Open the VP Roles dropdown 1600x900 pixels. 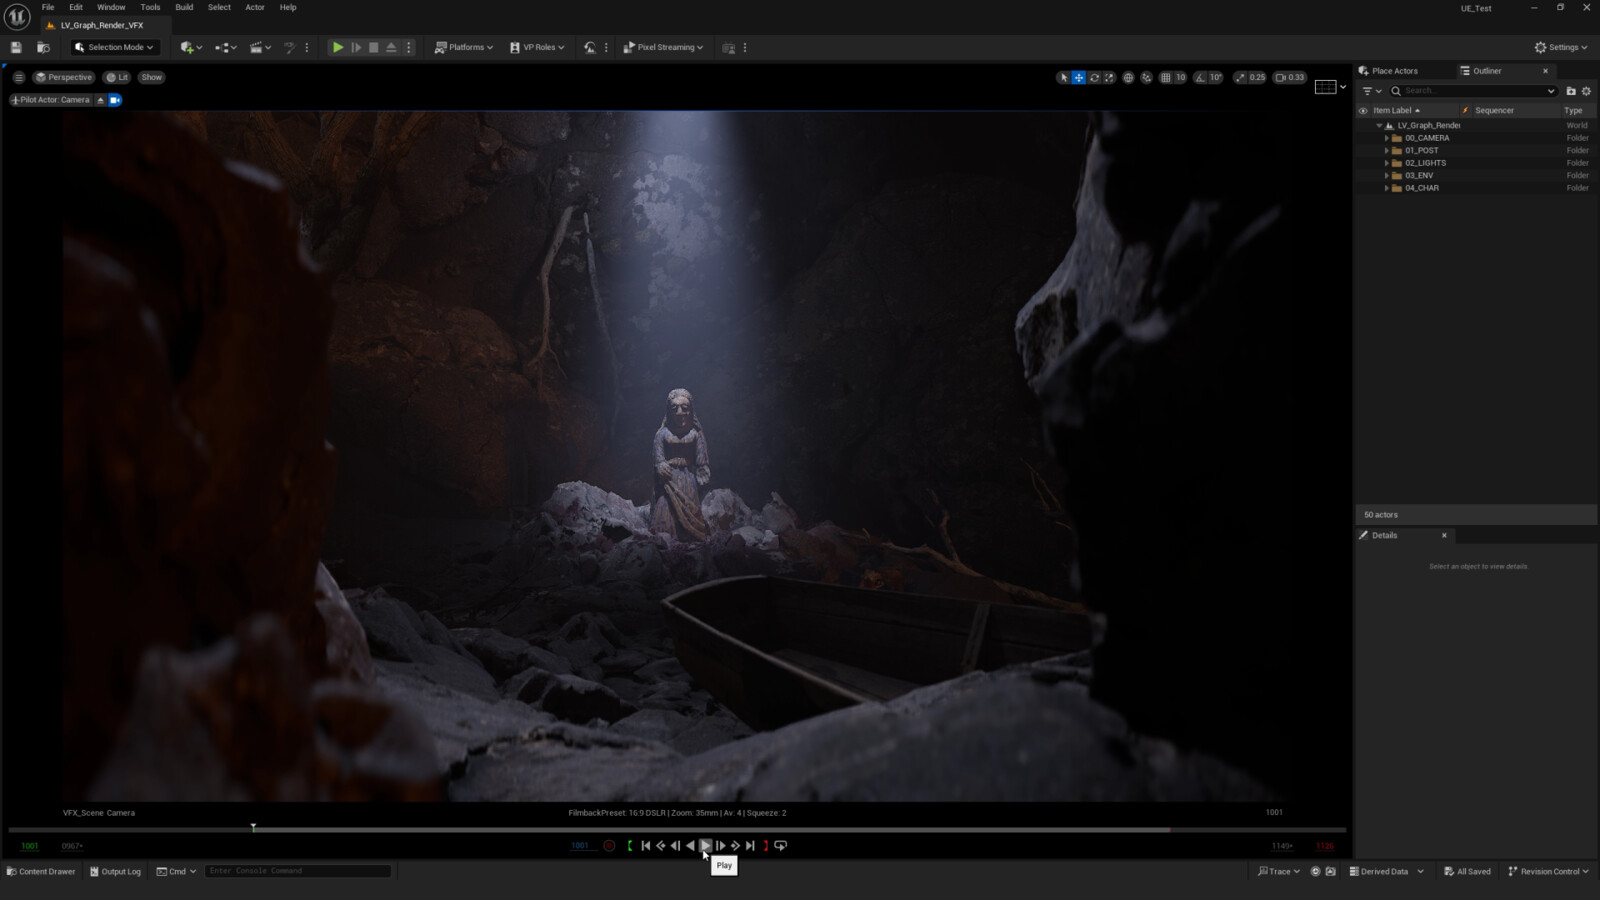[537, 47]
